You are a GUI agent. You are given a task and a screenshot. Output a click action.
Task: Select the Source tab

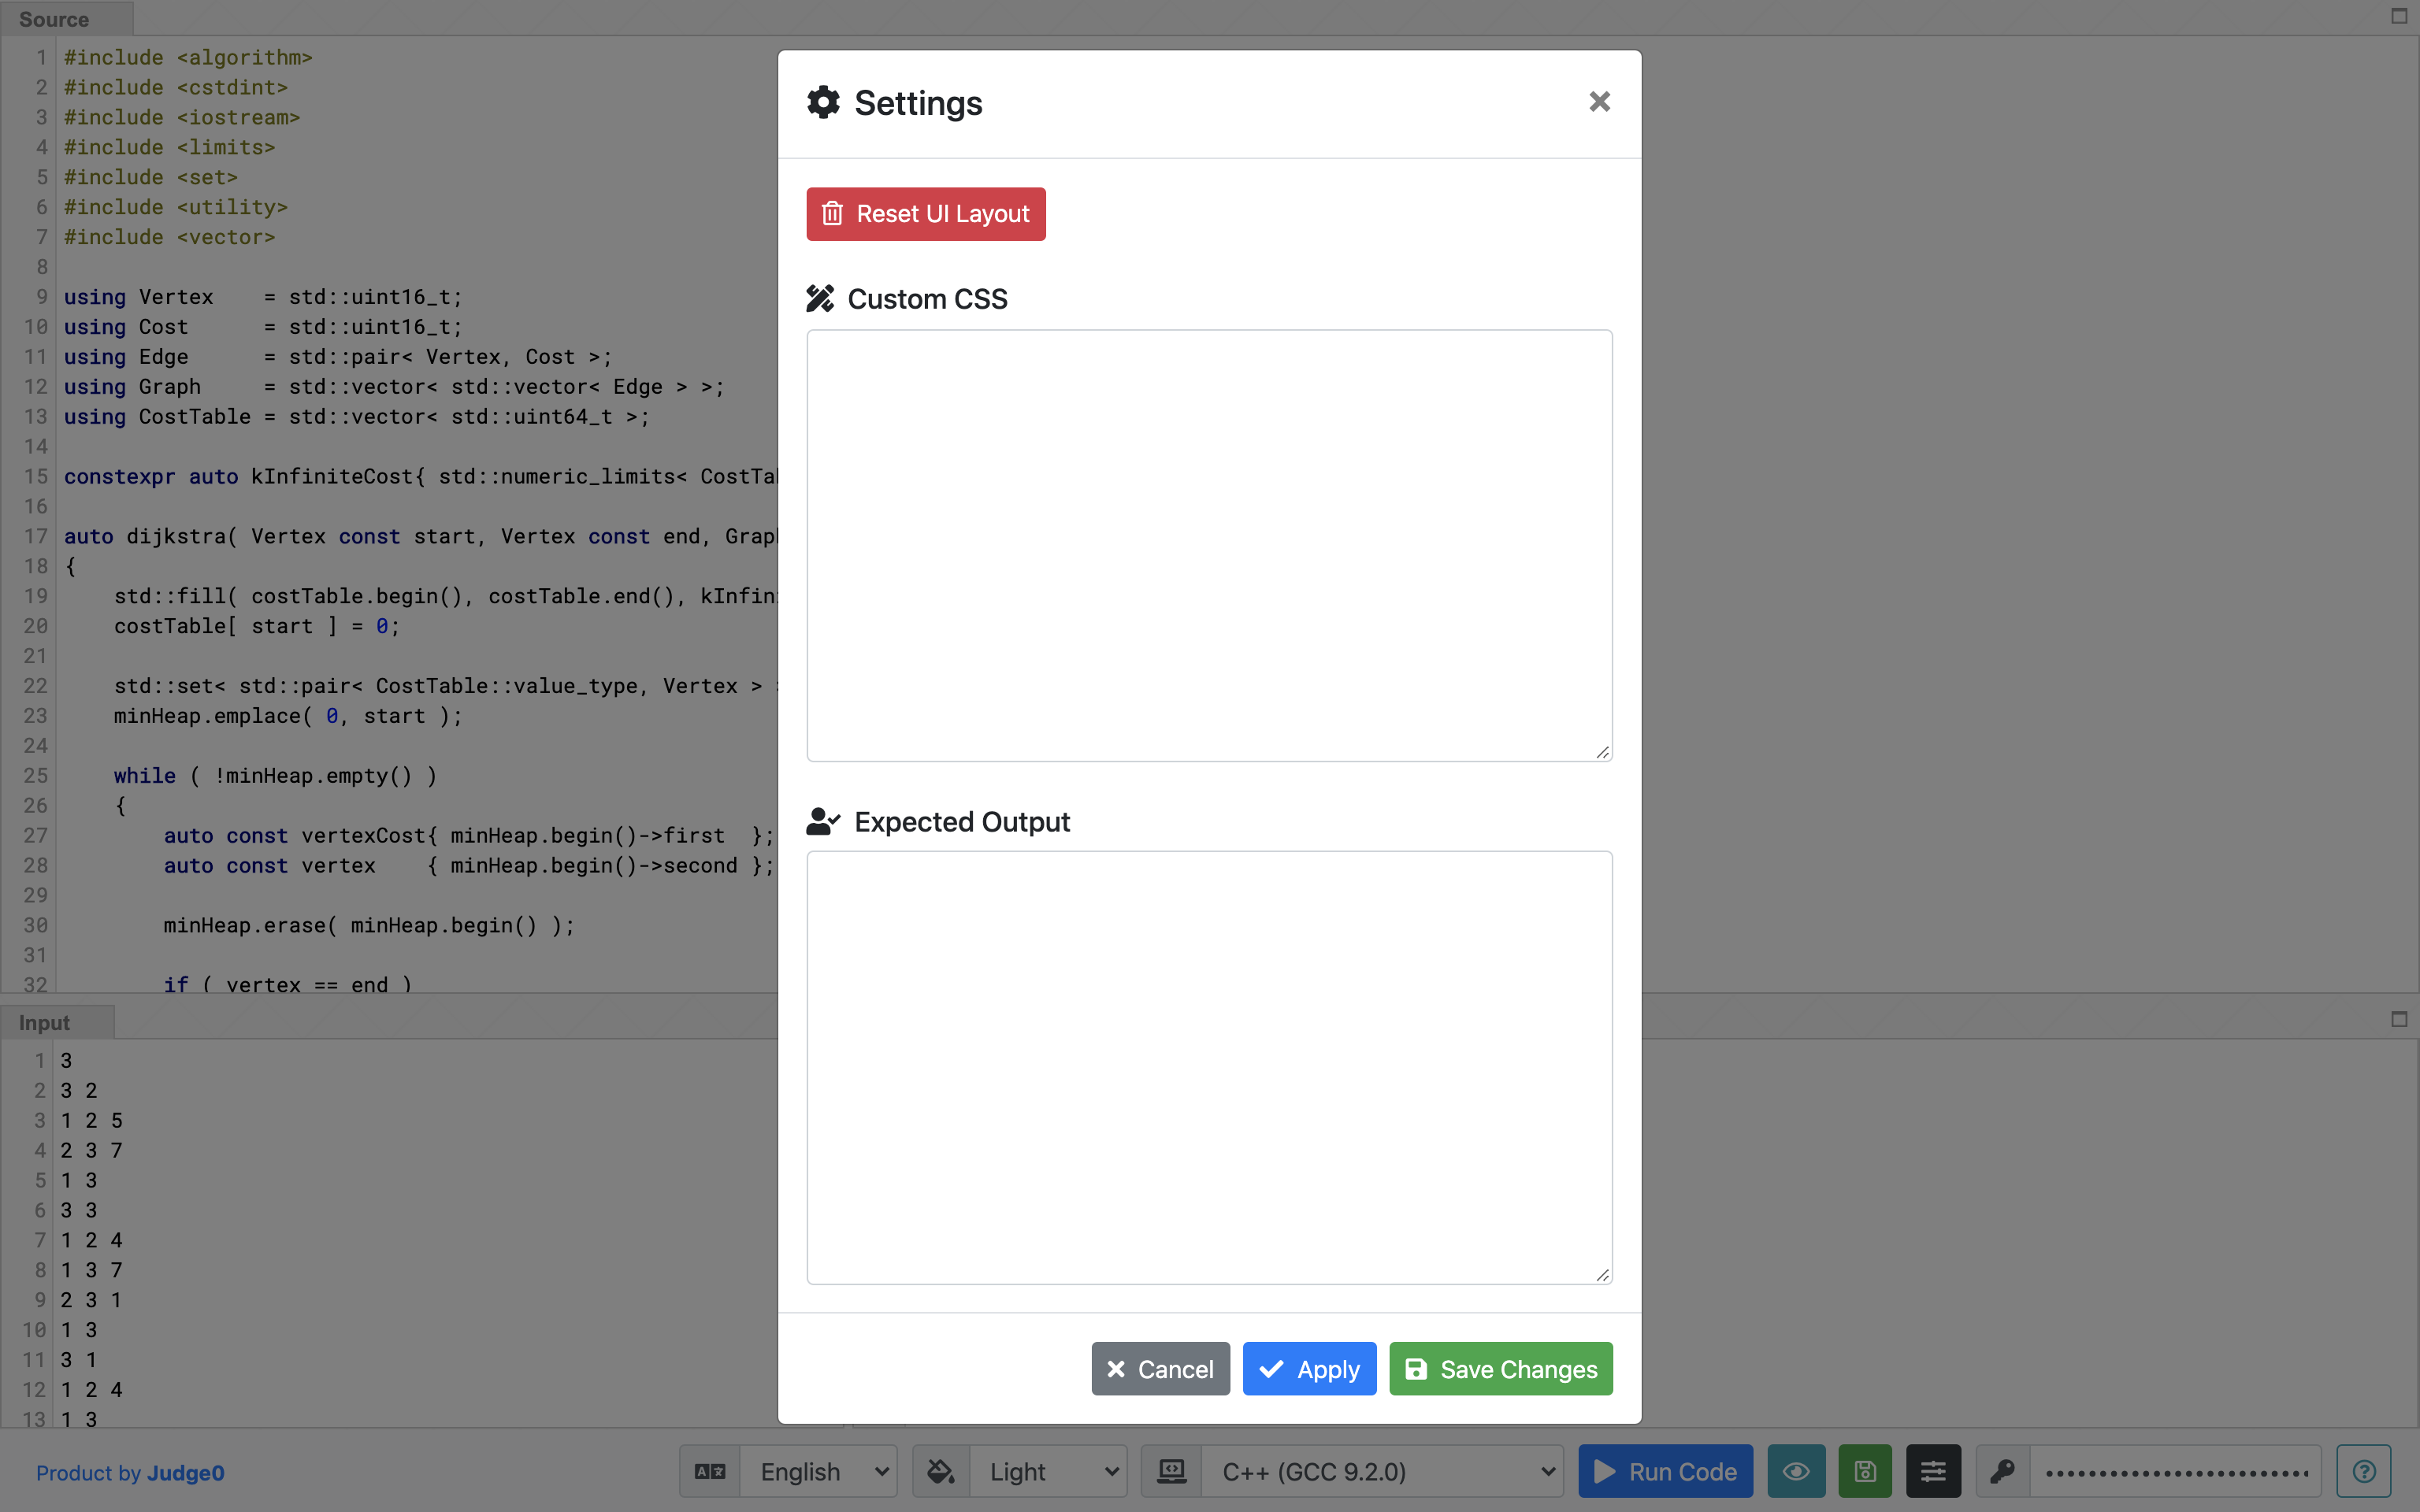point(54,19)
